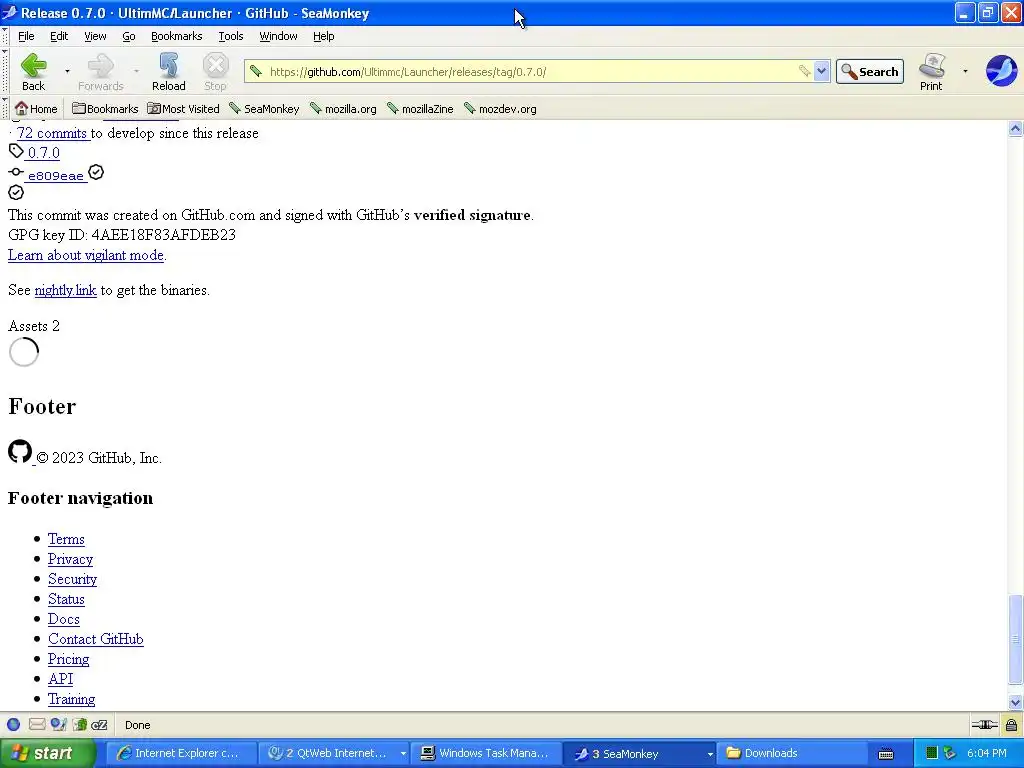The width and height of the screenshot is (1024, 768).
Task: Open the Composer icon in status bar
Action: [58, 724]
